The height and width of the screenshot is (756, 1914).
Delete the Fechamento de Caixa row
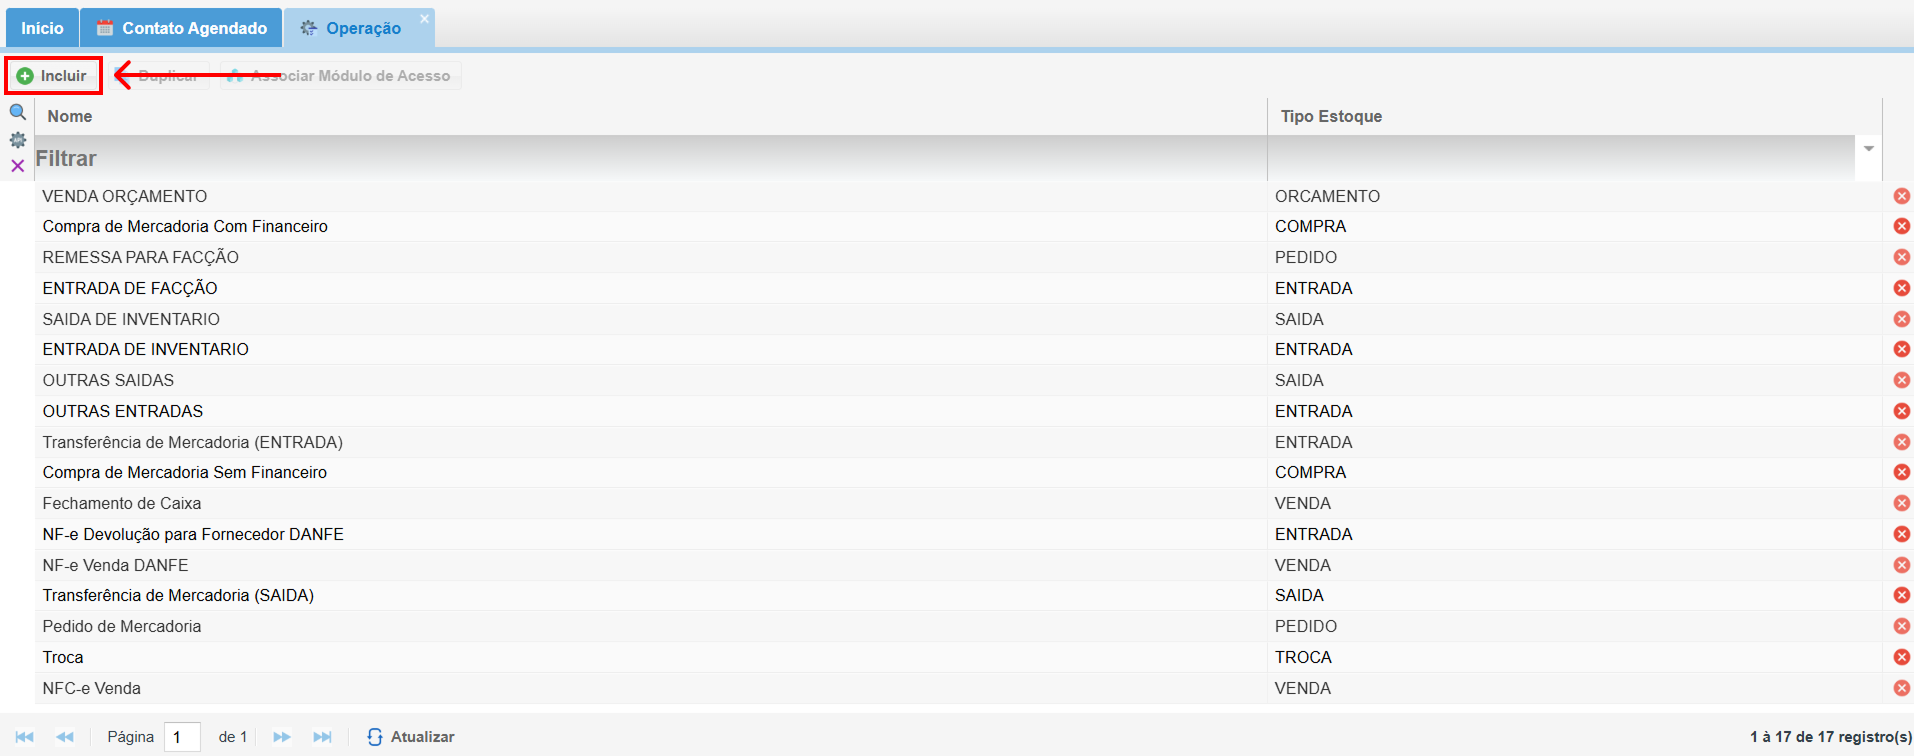pyautogui.click(x=1901, y=503)
